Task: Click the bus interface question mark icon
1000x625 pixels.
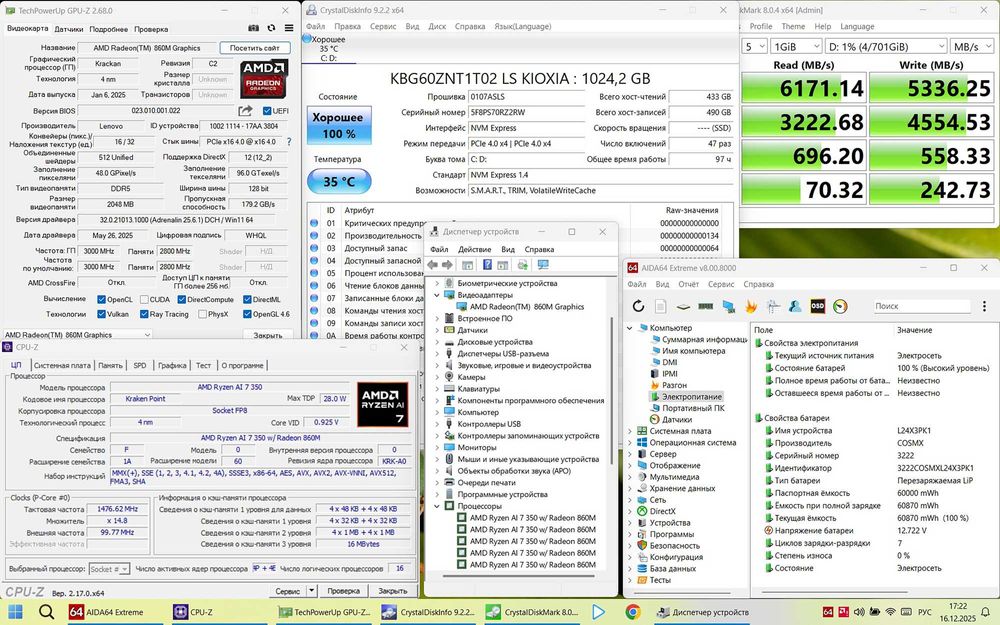Action: pos(289,142)
